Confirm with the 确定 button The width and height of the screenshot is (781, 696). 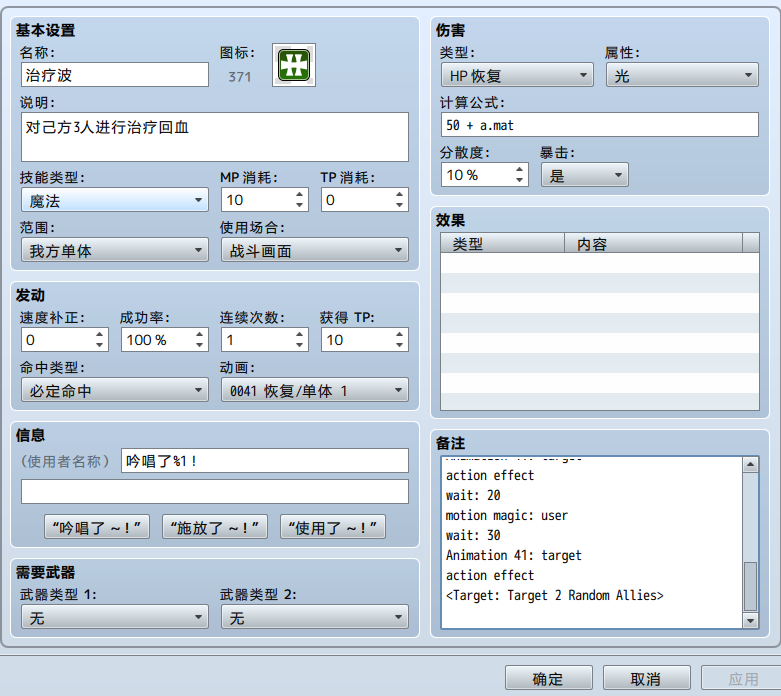point(548,678)
